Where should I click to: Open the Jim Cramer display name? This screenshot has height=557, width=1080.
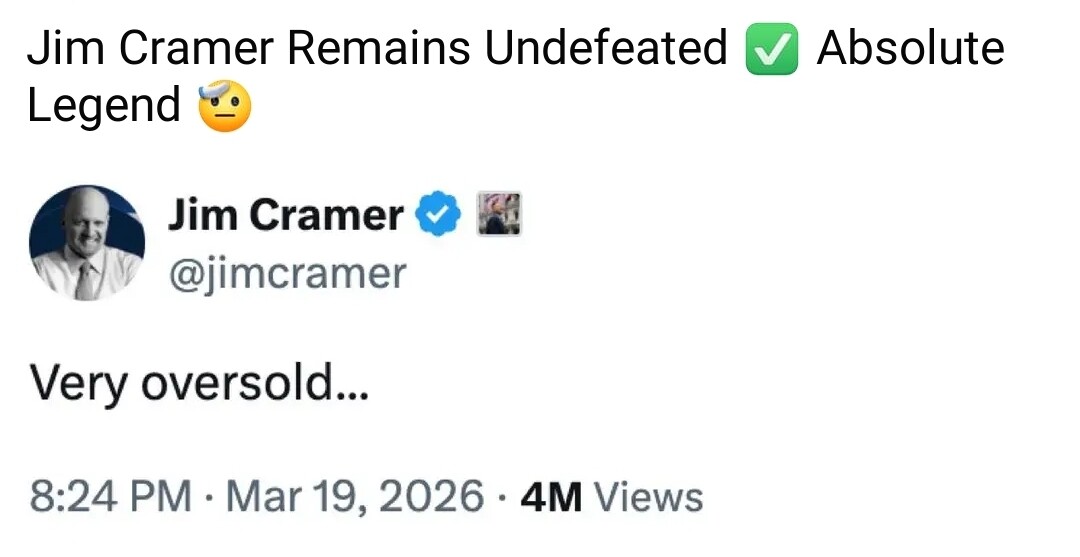(285, 215)
